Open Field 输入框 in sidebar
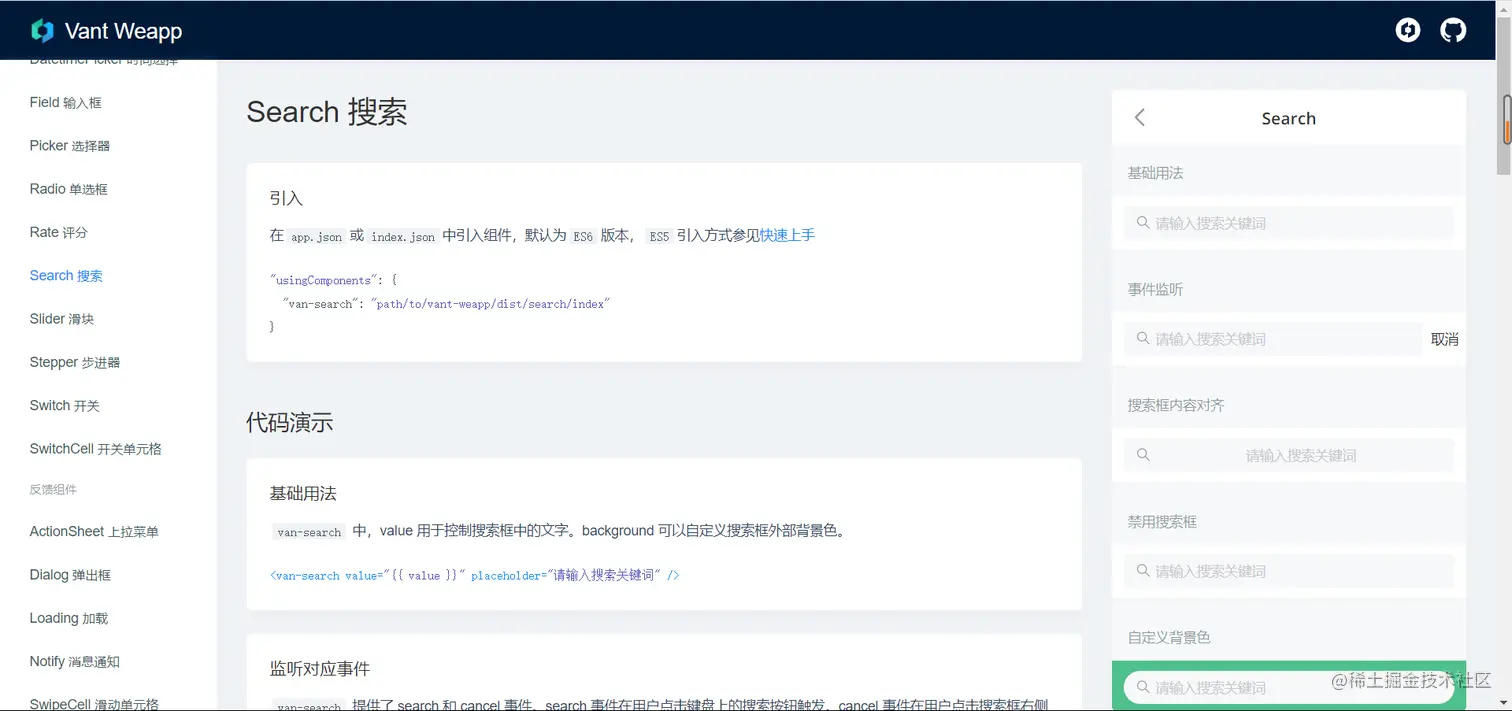This screenshot has width=1512, height=711. pyautogui.click(x=66, y=102)
